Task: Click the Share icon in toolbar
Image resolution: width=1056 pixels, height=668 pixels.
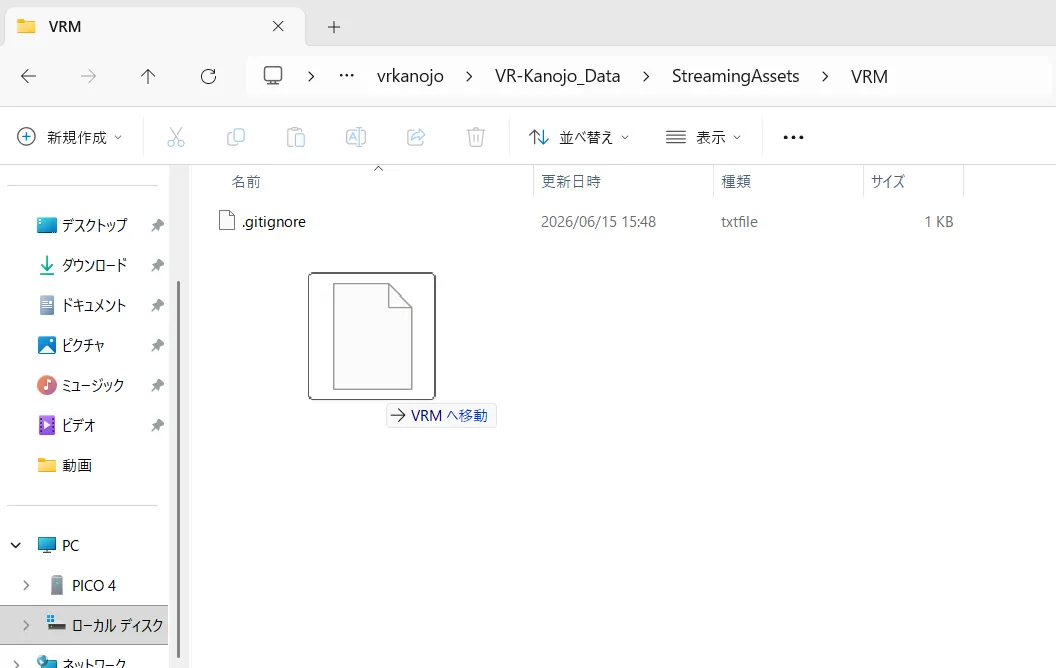Action: pyautogui.click(x=416, y=137)
